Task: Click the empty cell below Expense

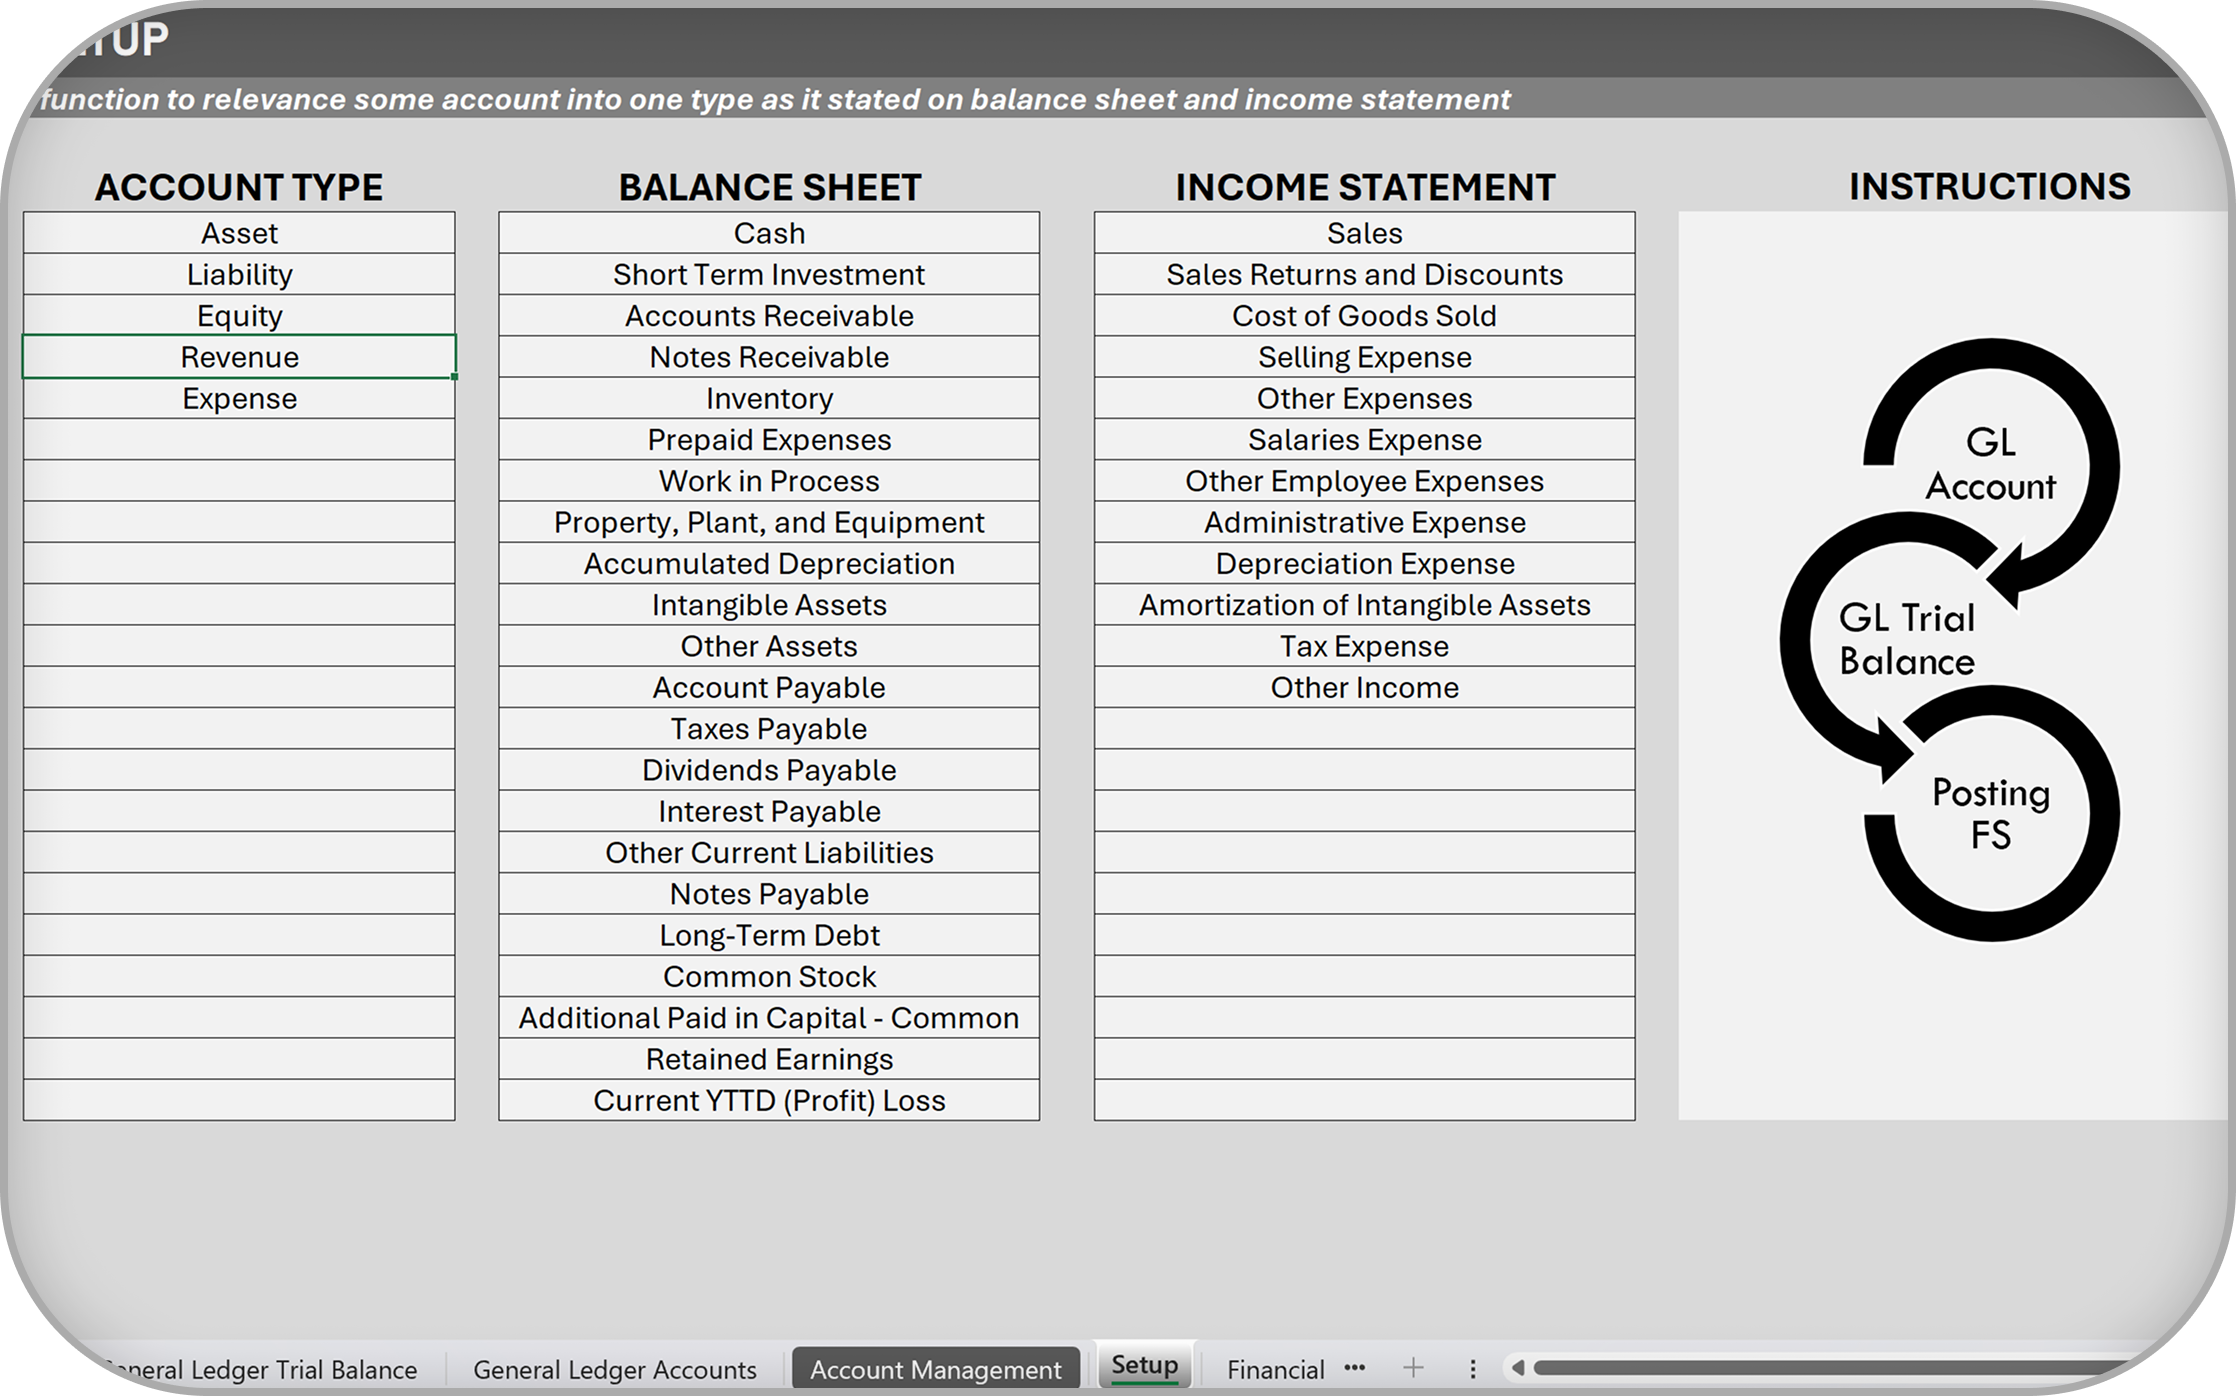Action: pos(239,440)
